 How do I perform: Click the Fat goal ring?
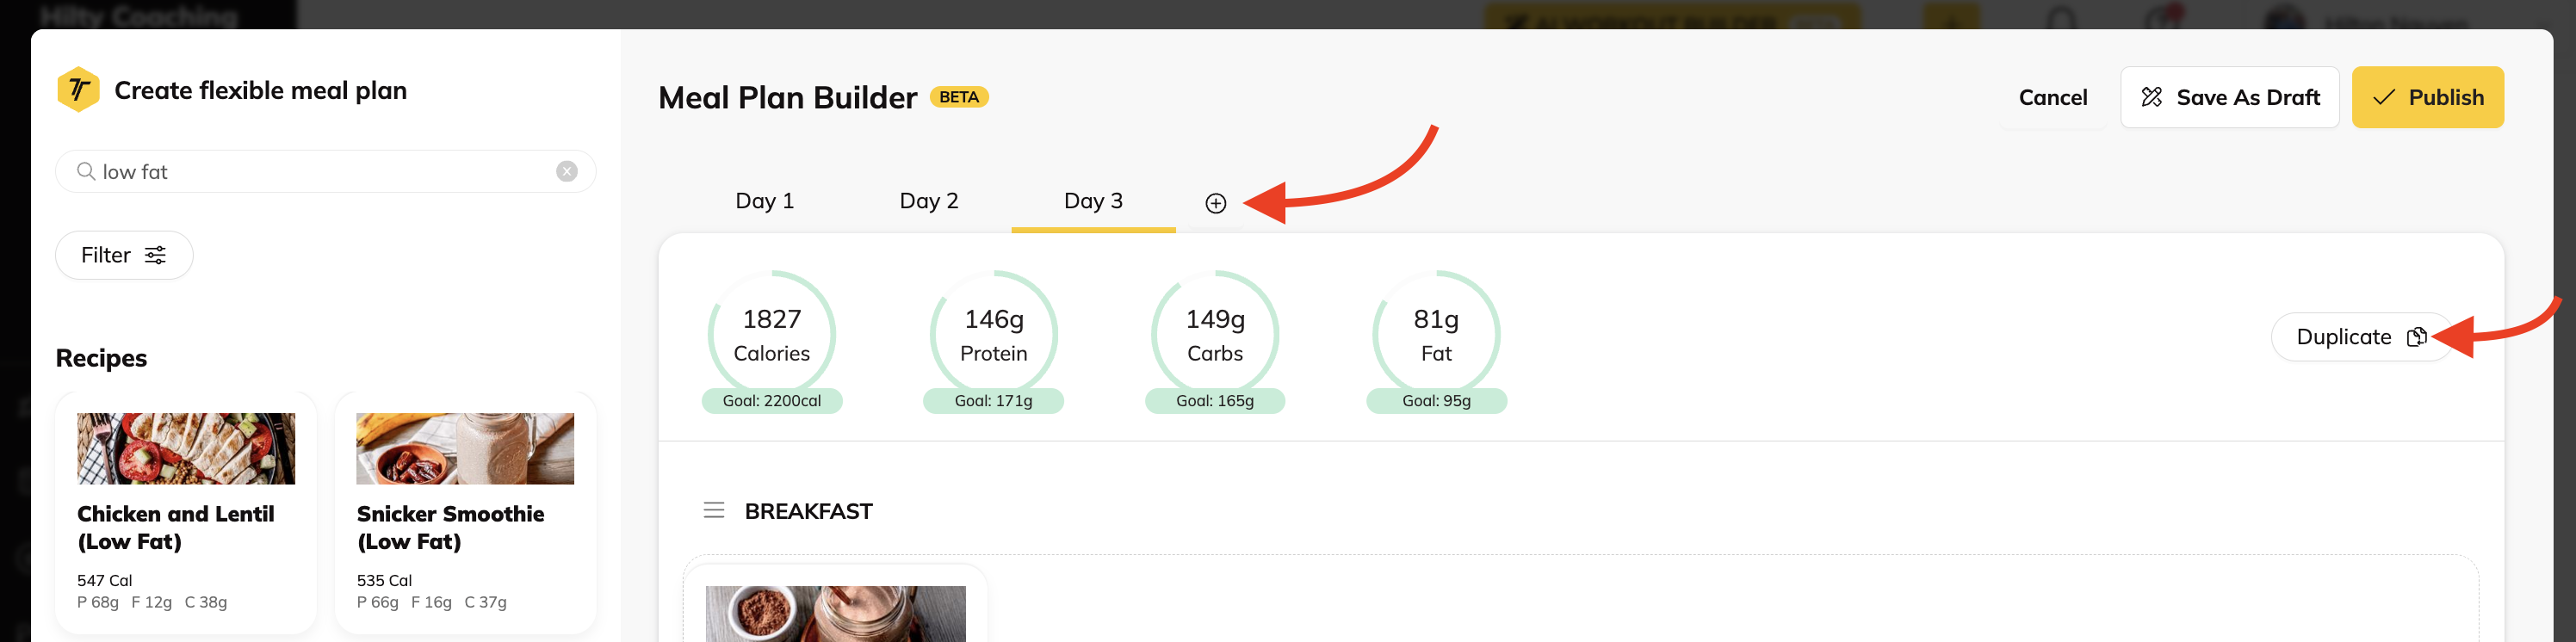[x=1436, y=334]
